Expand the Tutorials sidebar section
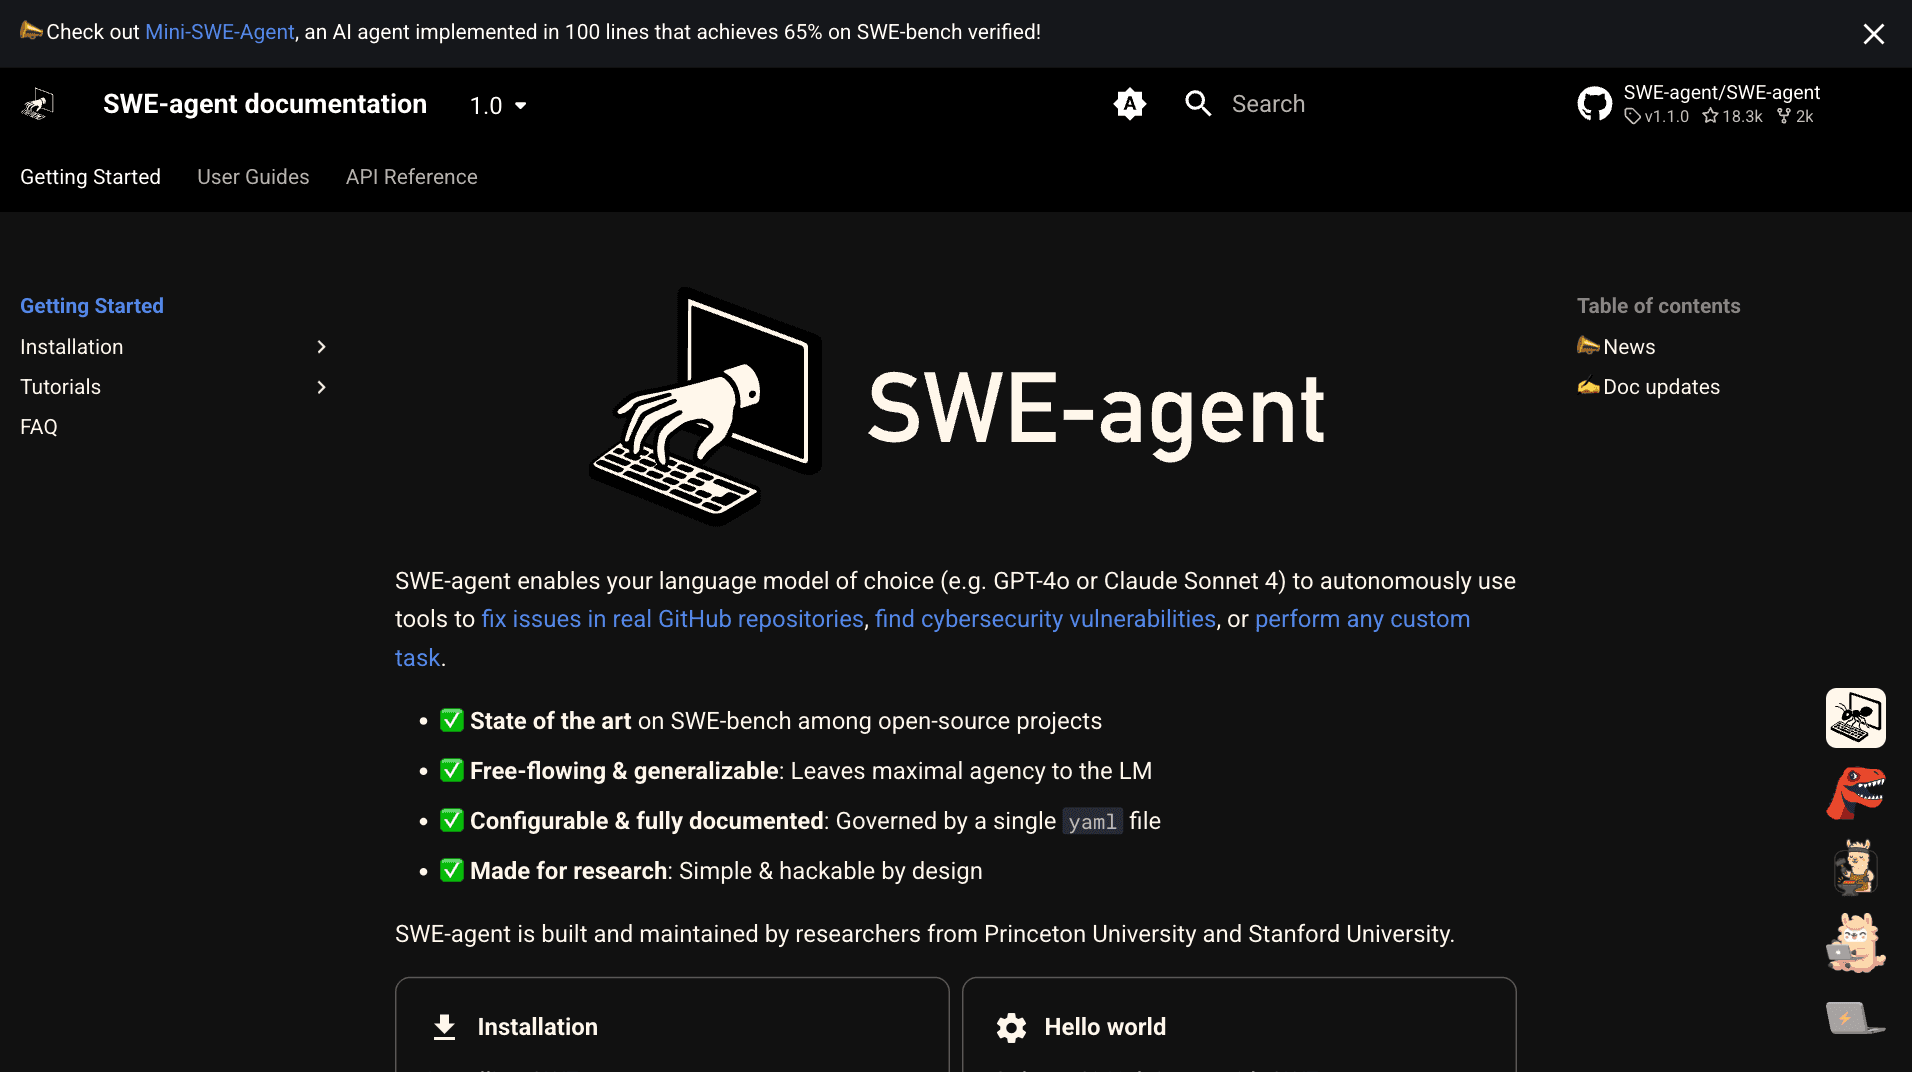The height and width of the screenshot is (1072, 1912). coord(321,387)
